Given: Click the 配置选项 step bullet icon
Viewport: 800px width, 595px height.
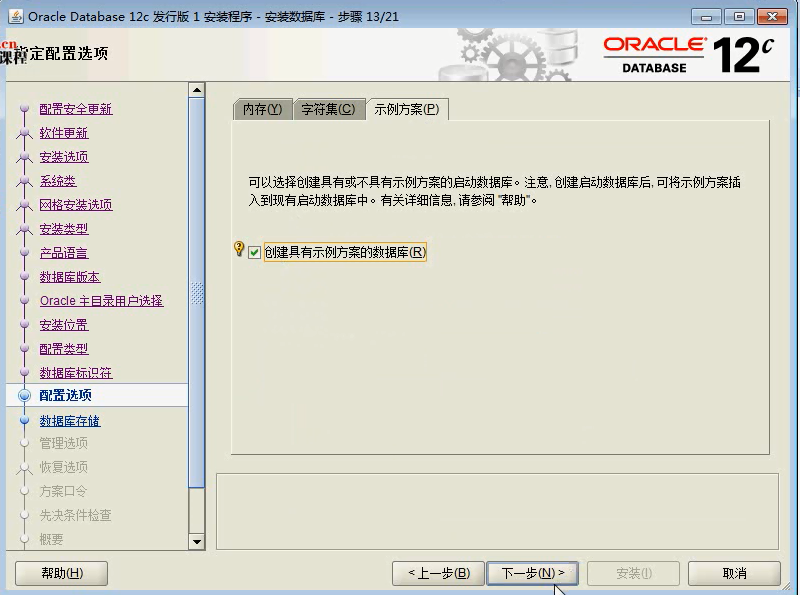Looking at the screenshot, I should [24, 395].
